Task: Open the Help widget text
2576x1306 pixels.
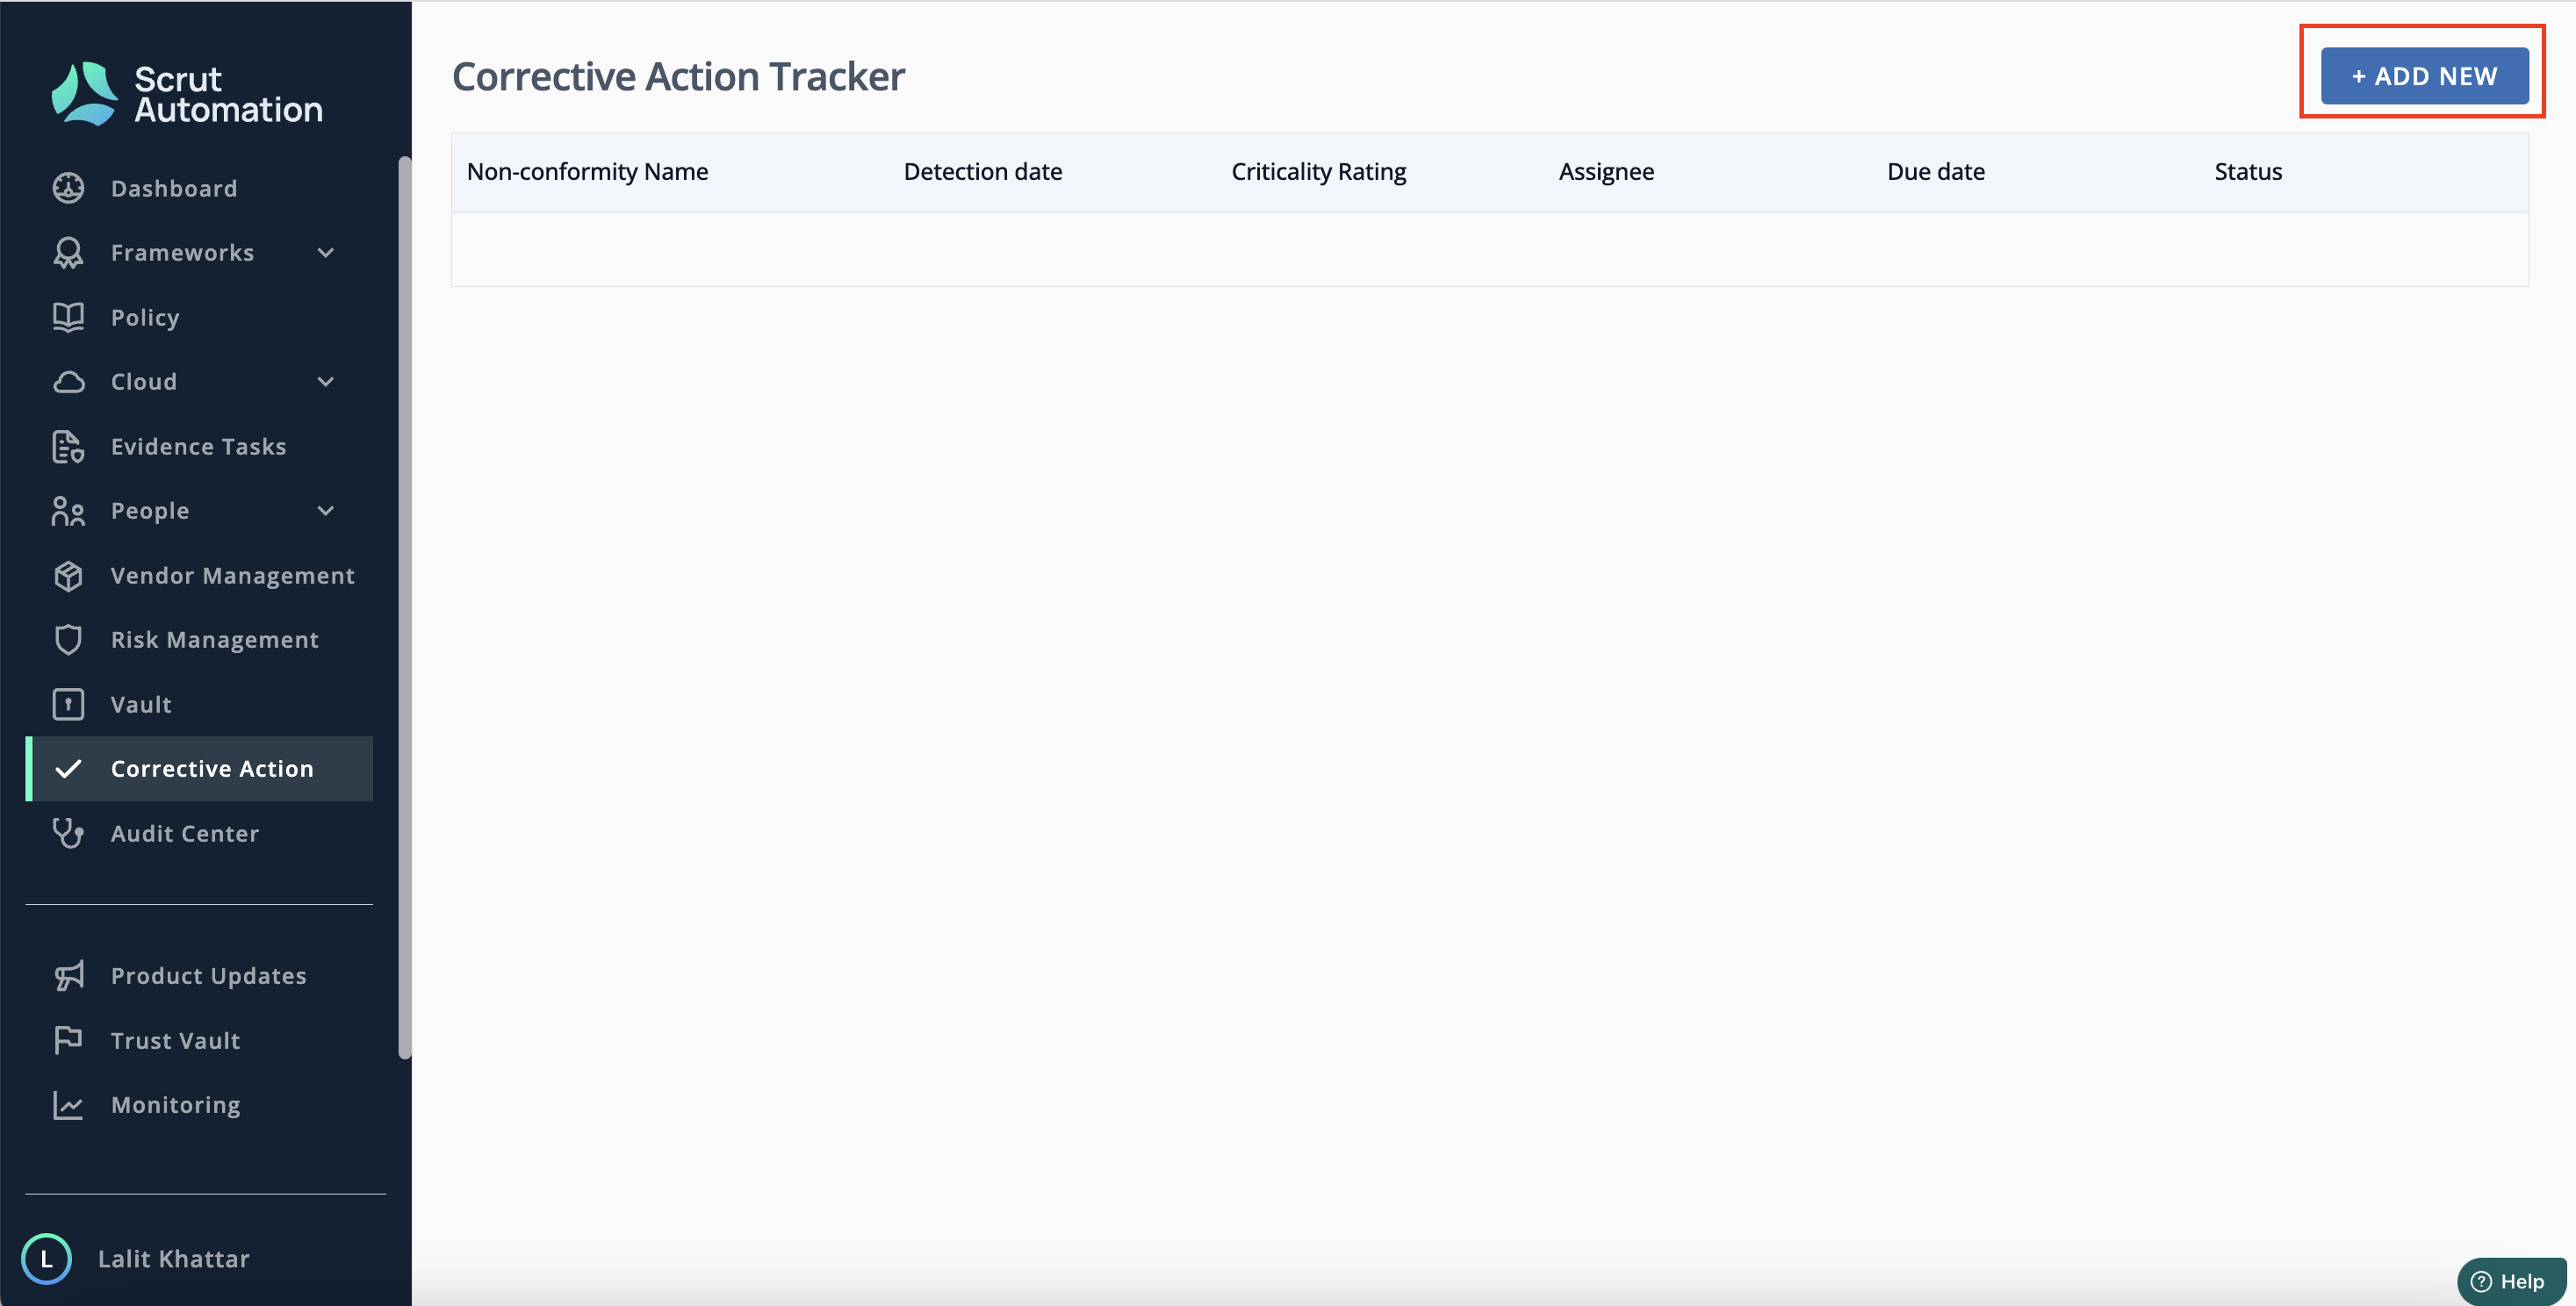Action: click(2522, 1282)
